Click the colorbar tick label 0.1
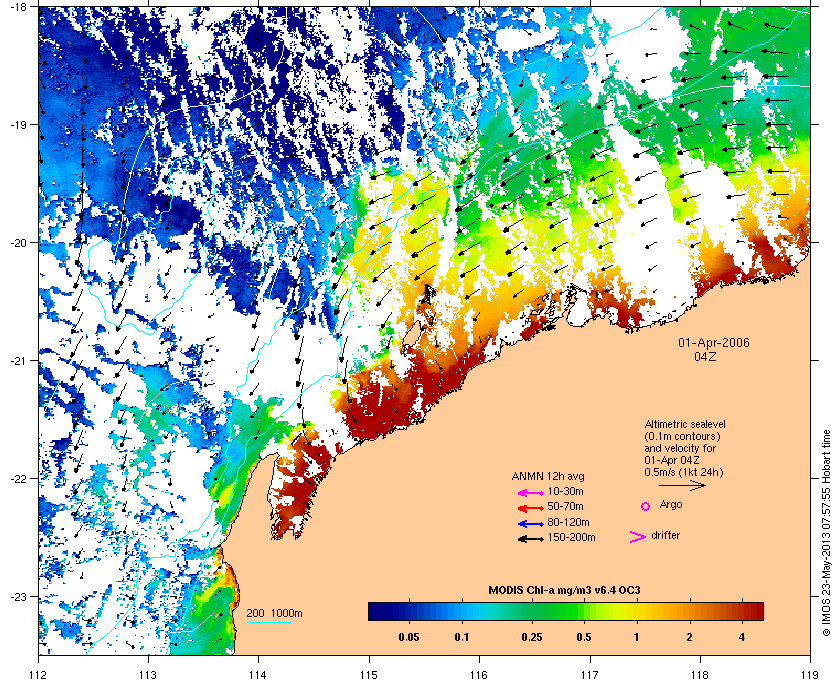Screen dimensions: 840x680 point(462,638)
